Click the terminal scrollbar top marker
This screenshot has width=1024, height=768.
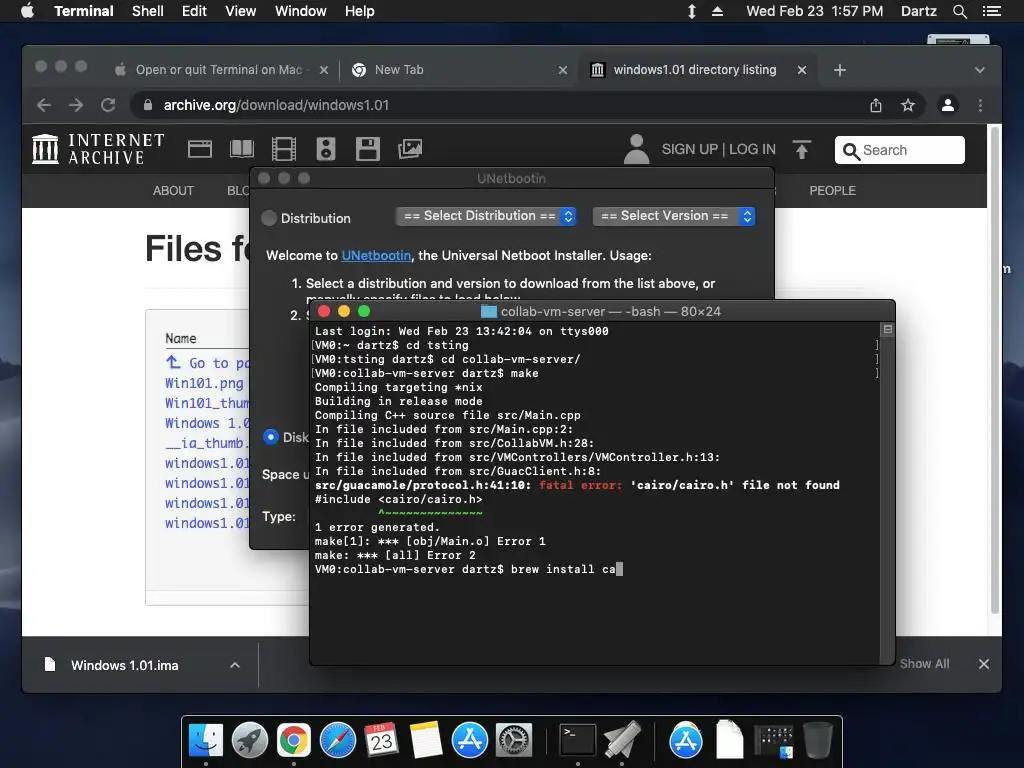[x=887, y=329]
